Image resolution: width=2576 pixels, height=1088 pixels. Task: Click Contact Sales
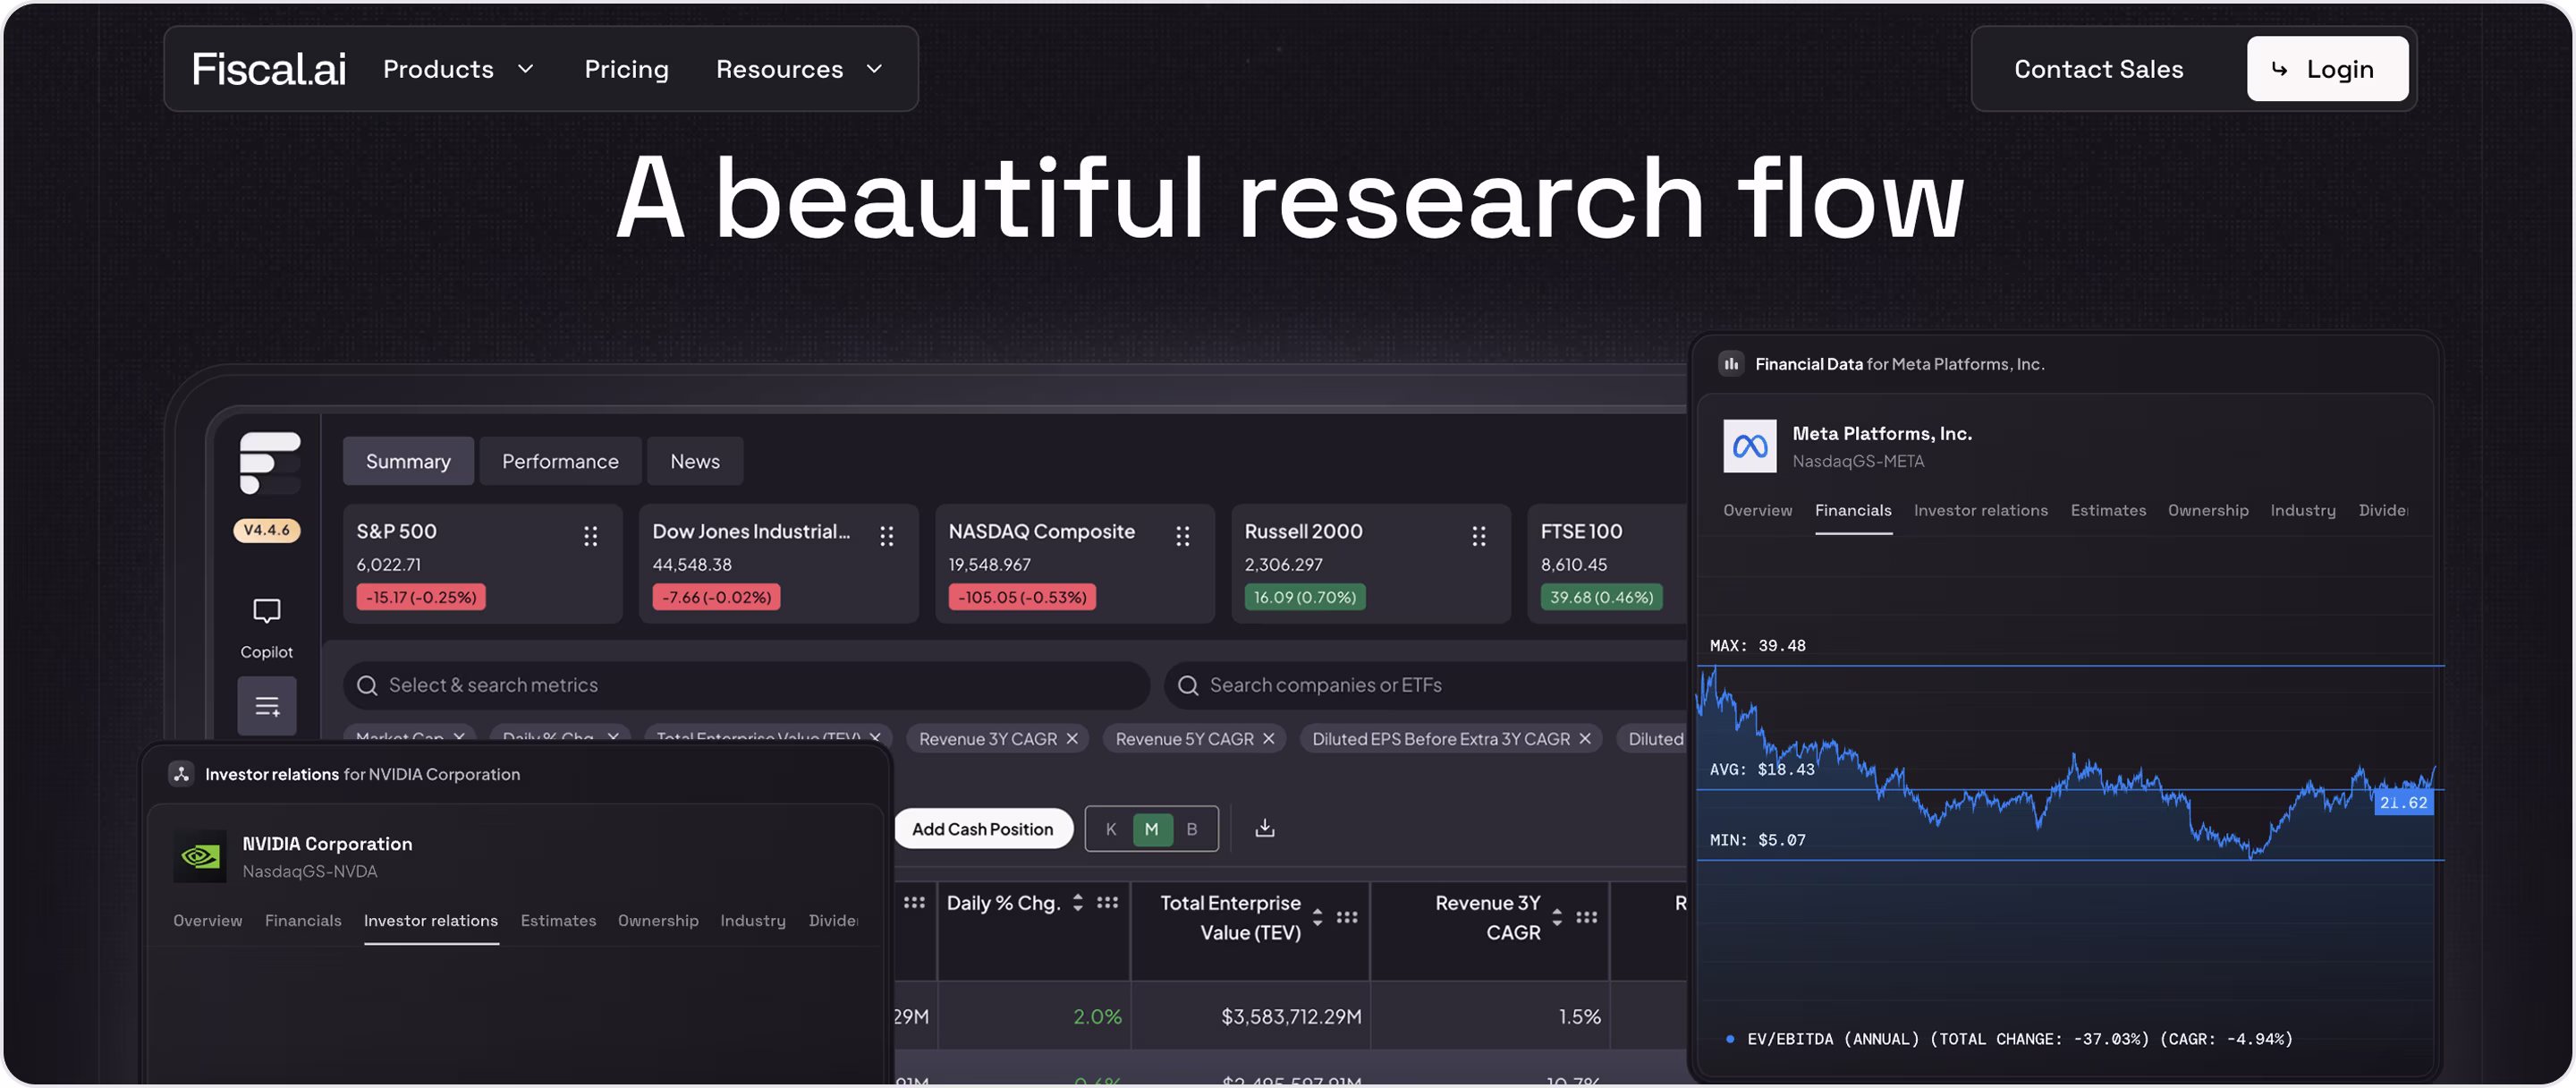click(2098, 69)
